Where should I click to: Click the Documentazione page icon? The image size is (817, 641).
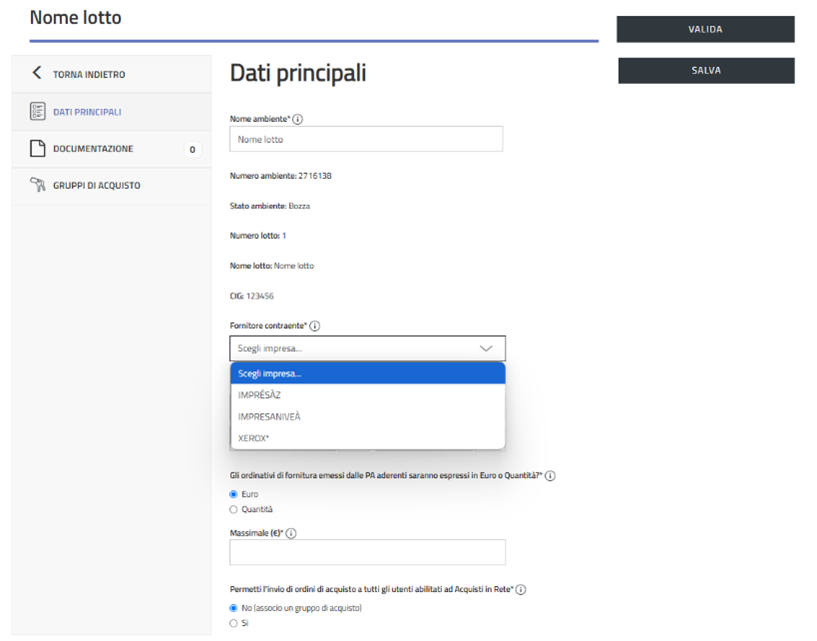coord(37,149)
